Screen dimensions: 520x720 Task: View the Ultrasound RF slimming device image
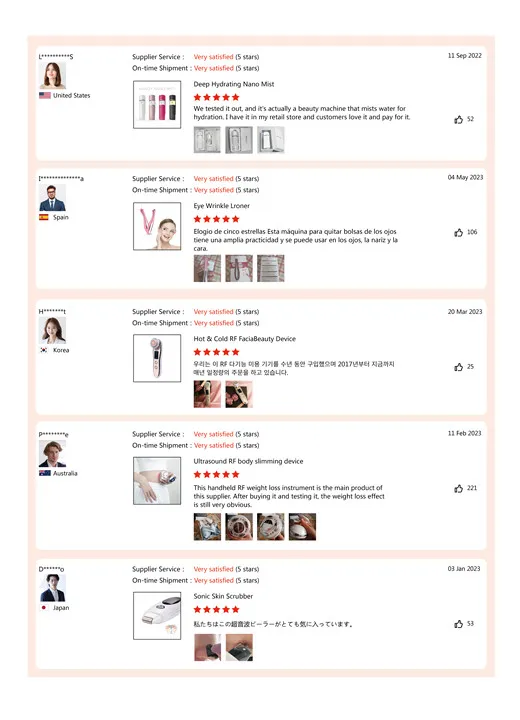[x=157, y=481]
